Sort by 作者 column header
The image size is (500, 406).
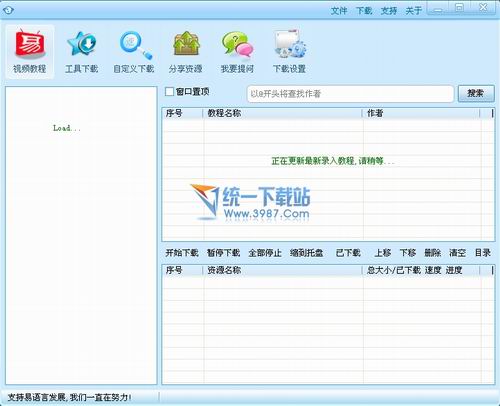tap(421, 113)
